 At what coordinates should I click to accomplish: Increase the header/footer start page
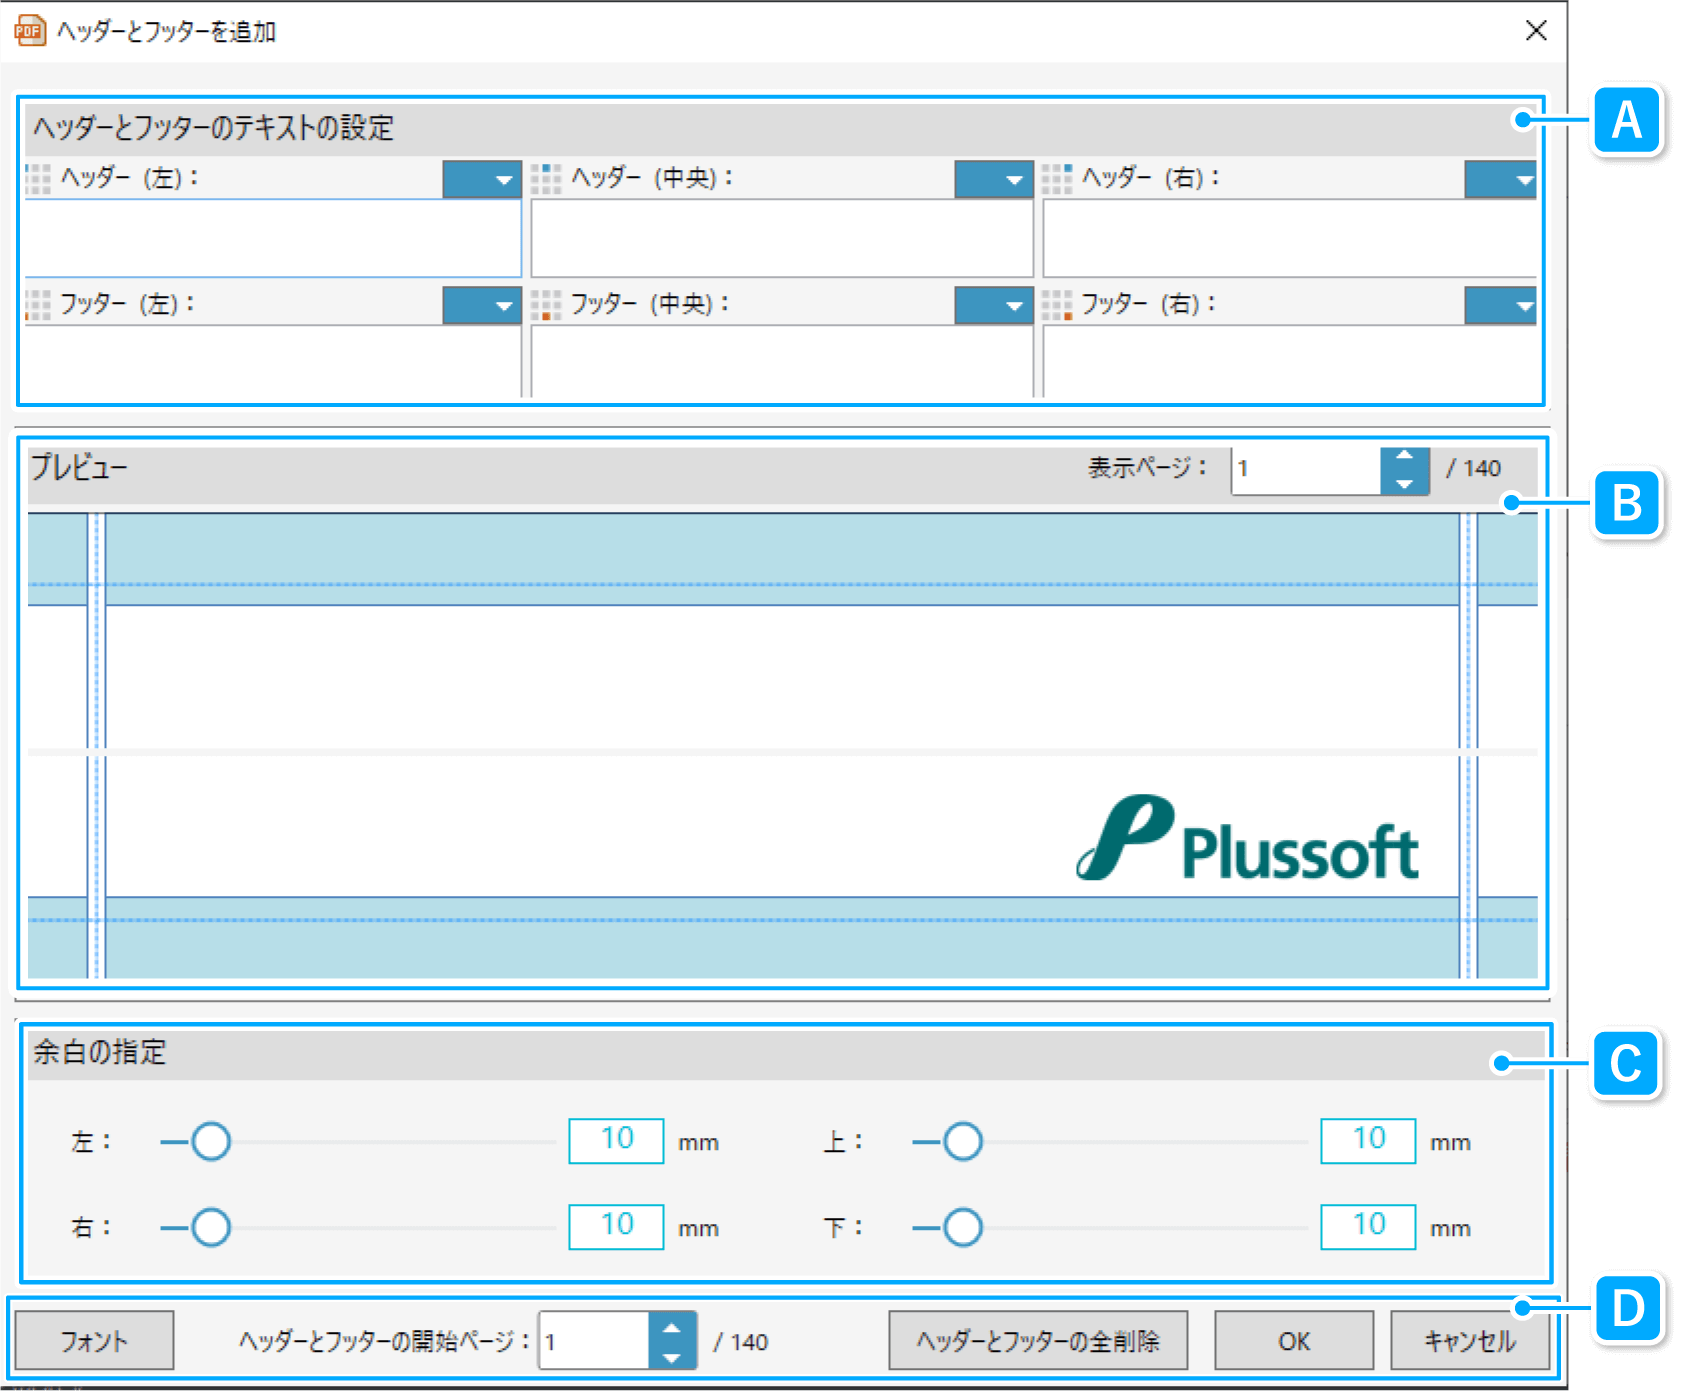coord(672,1328)
